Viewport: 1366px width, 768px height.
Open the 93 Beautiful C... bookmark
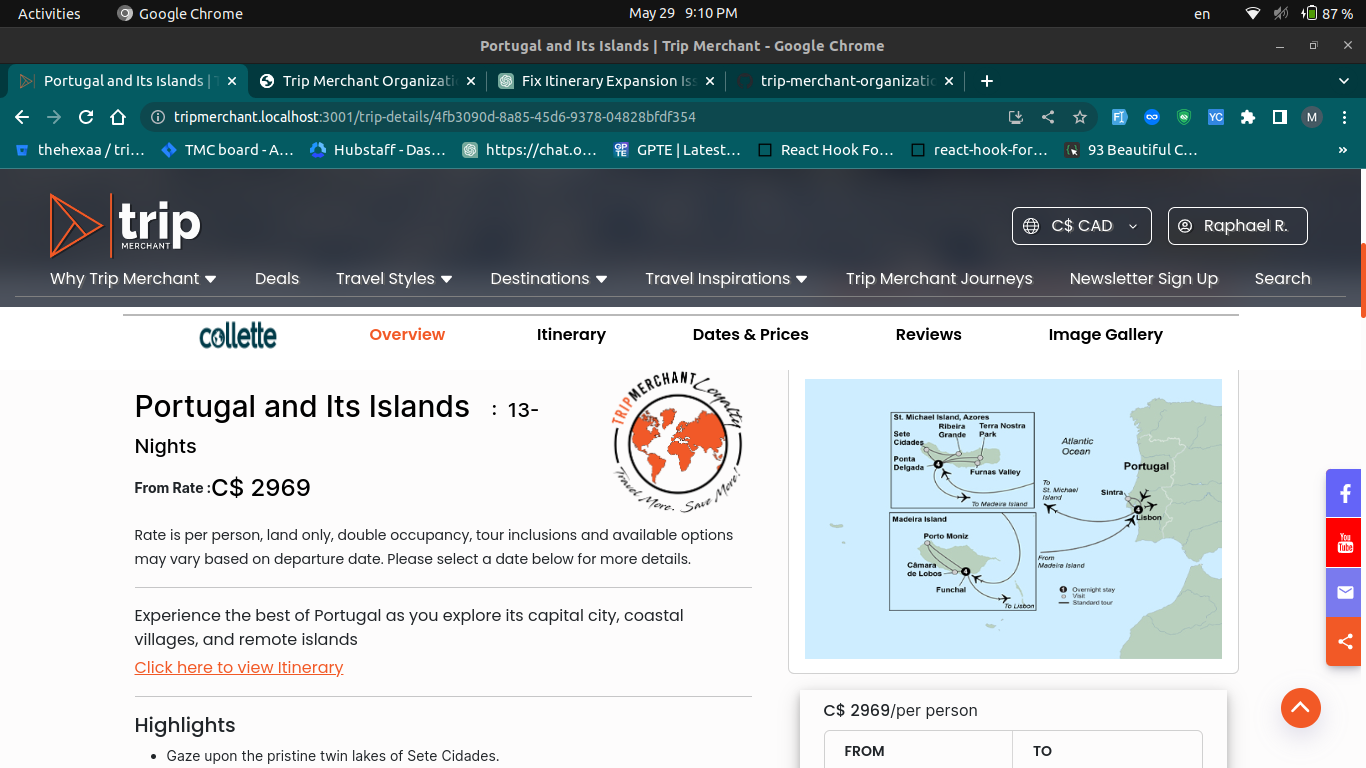1131,150
